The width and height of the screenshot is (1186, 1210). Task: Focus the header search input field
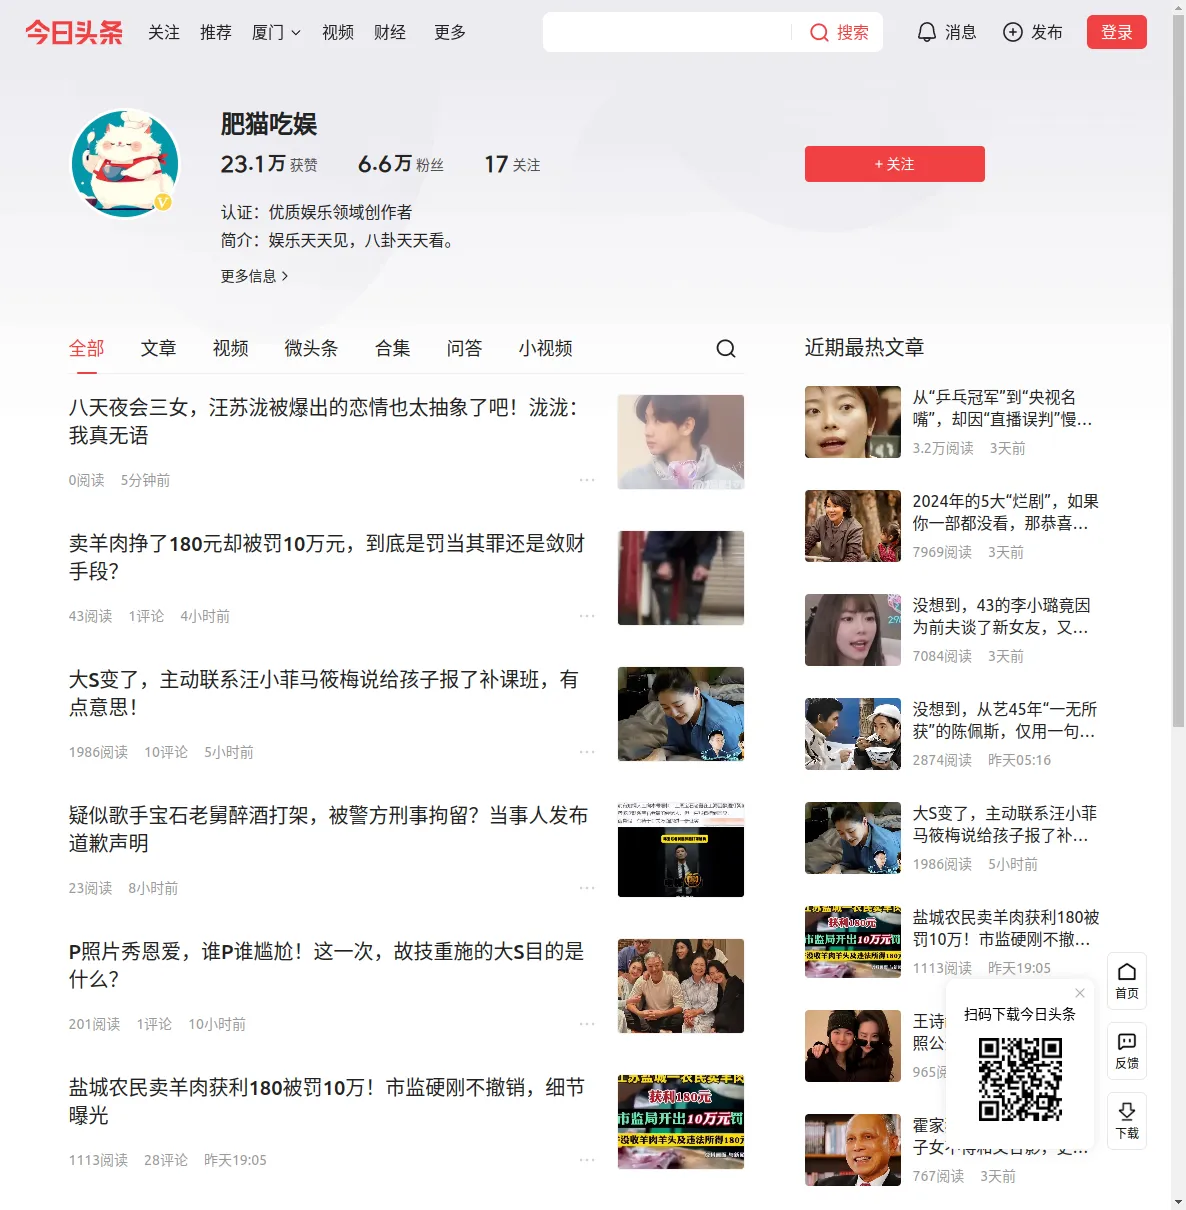tap(667, 32)
